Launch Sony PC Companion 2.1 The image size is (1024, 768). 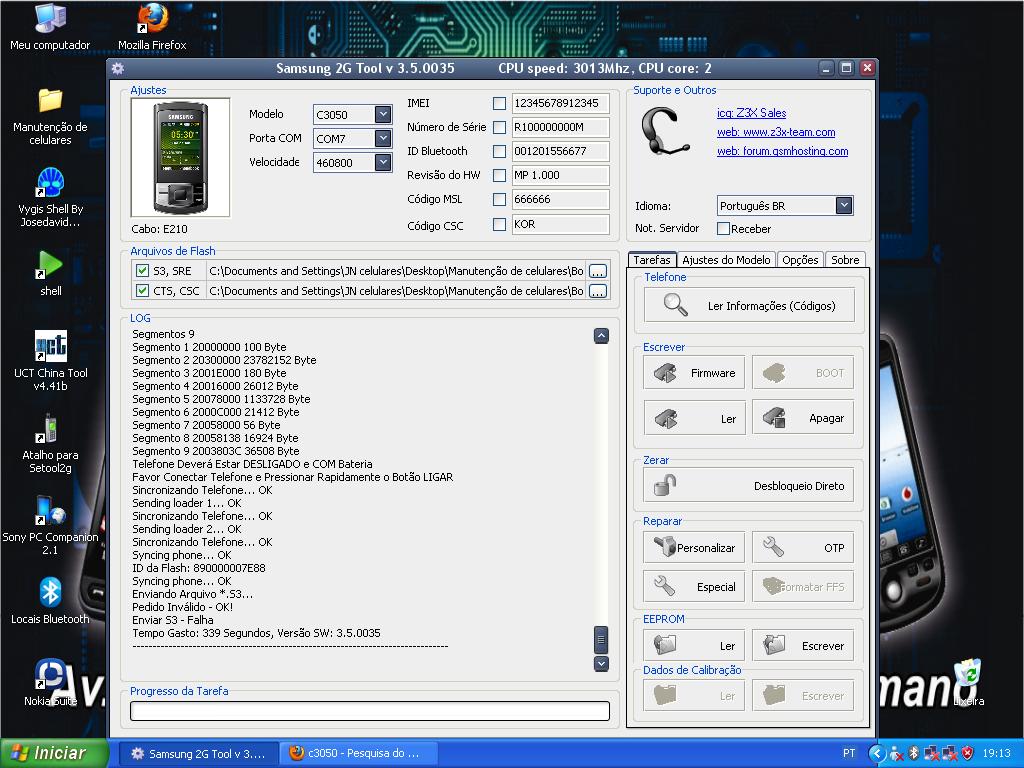tap(50, 525)
